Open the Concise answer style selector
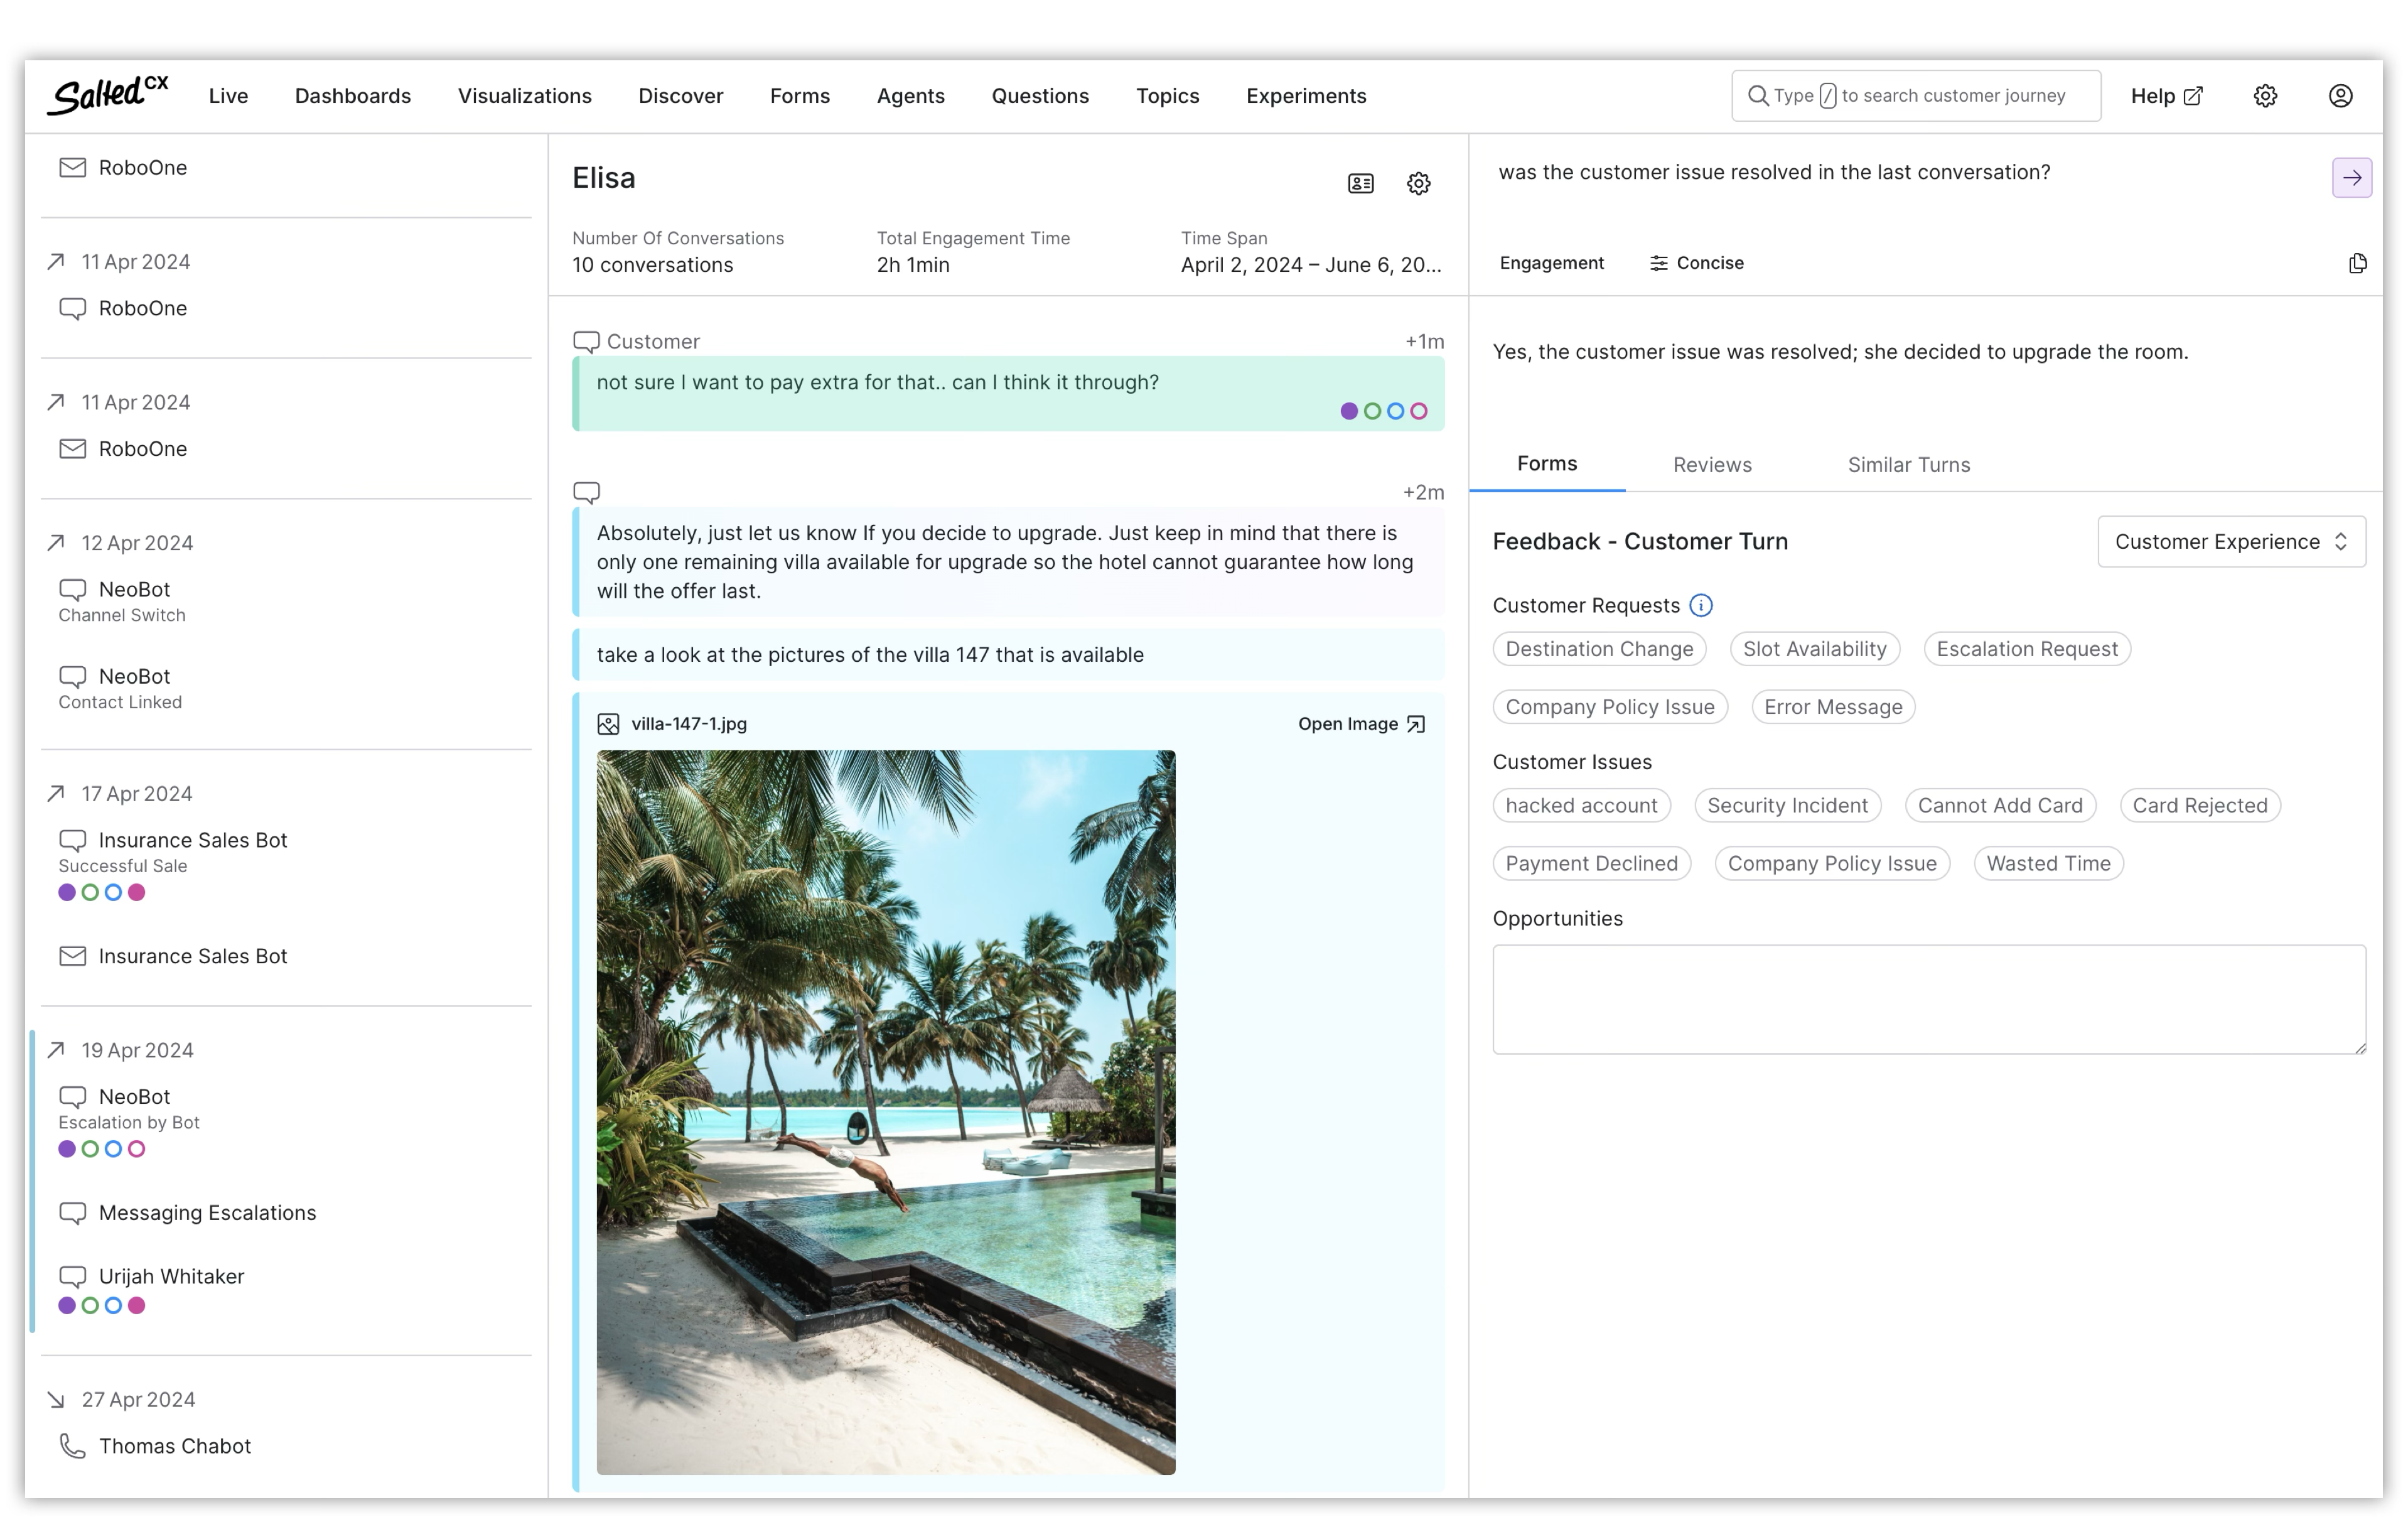The width and height of the screenshot is (2408, 1517). [1696, 263]
